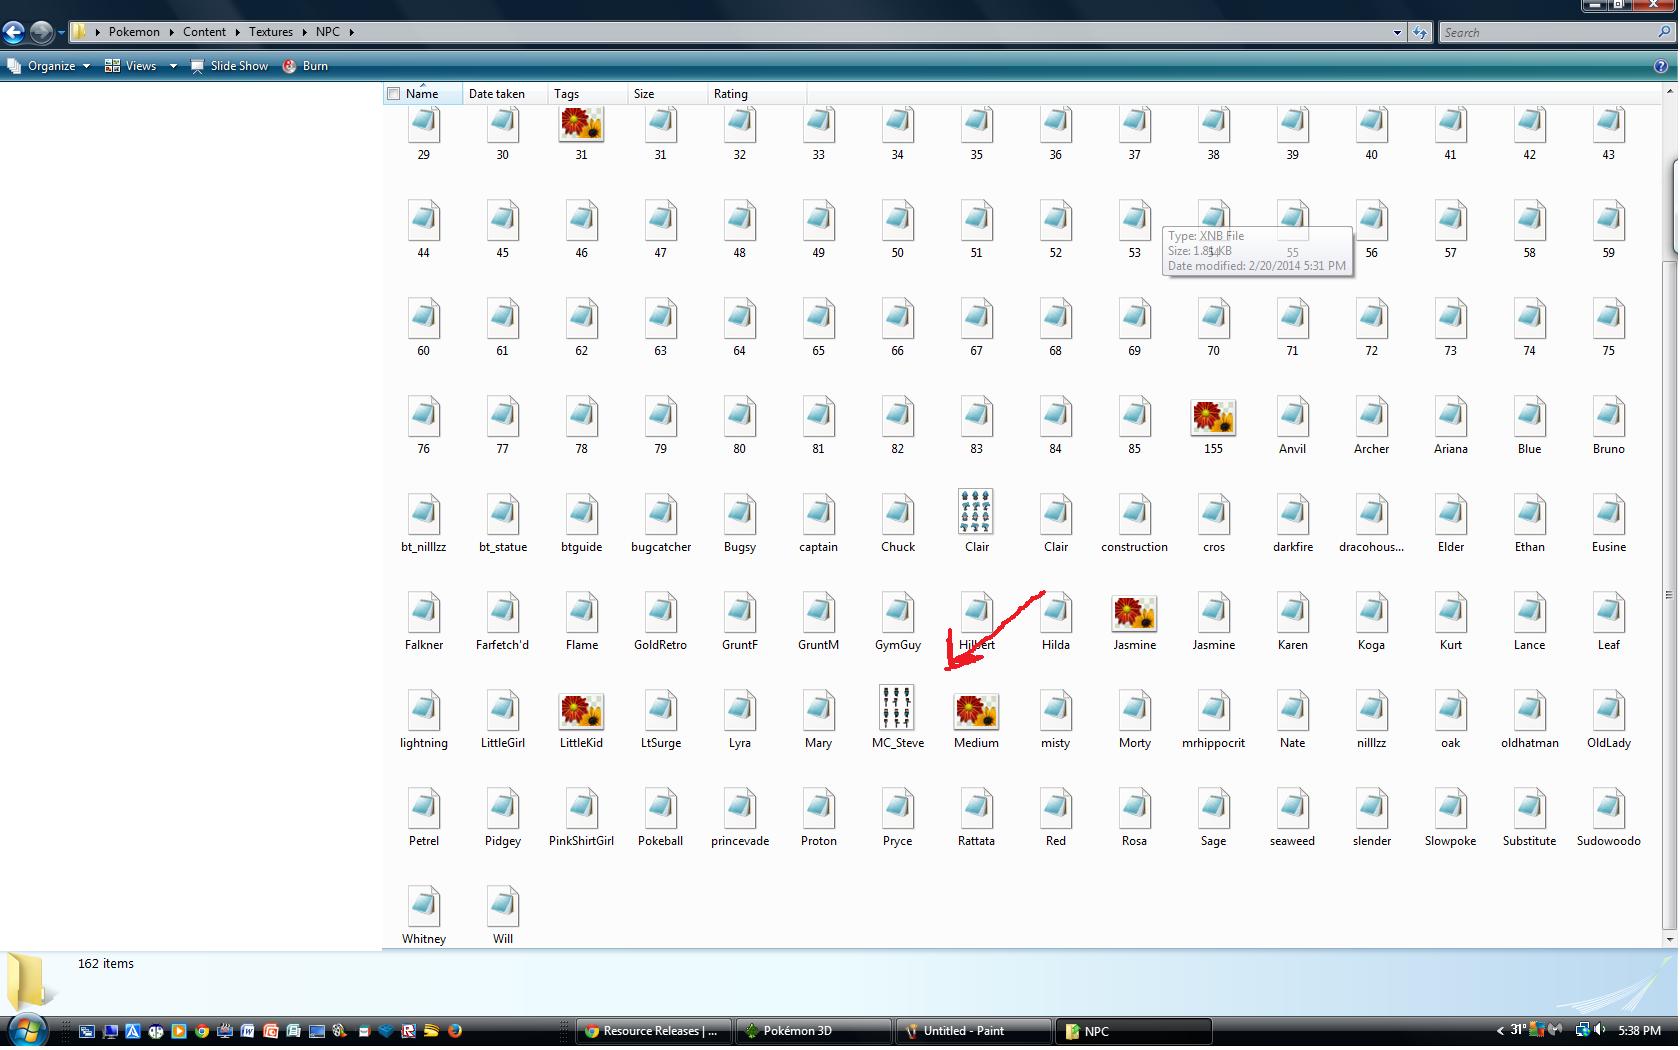Sort files by the Rating column
1680x1050 pixels.
point(757,94)
